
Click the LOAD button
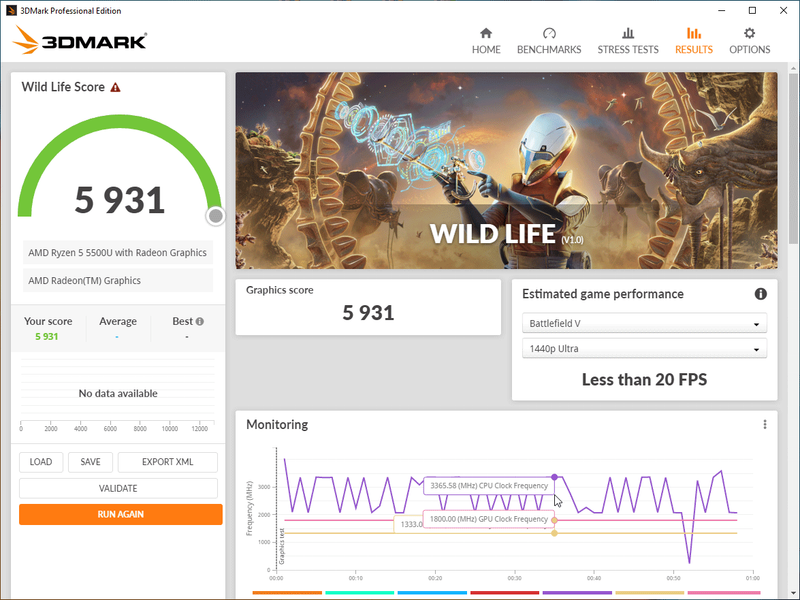pos(41,462)
